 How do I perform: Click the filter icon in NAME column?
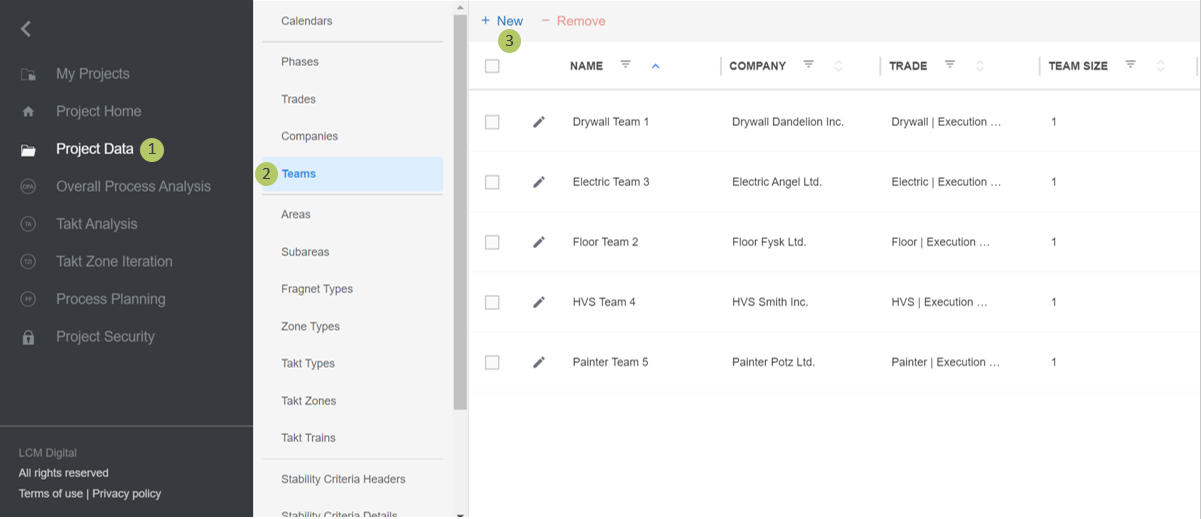626,65
